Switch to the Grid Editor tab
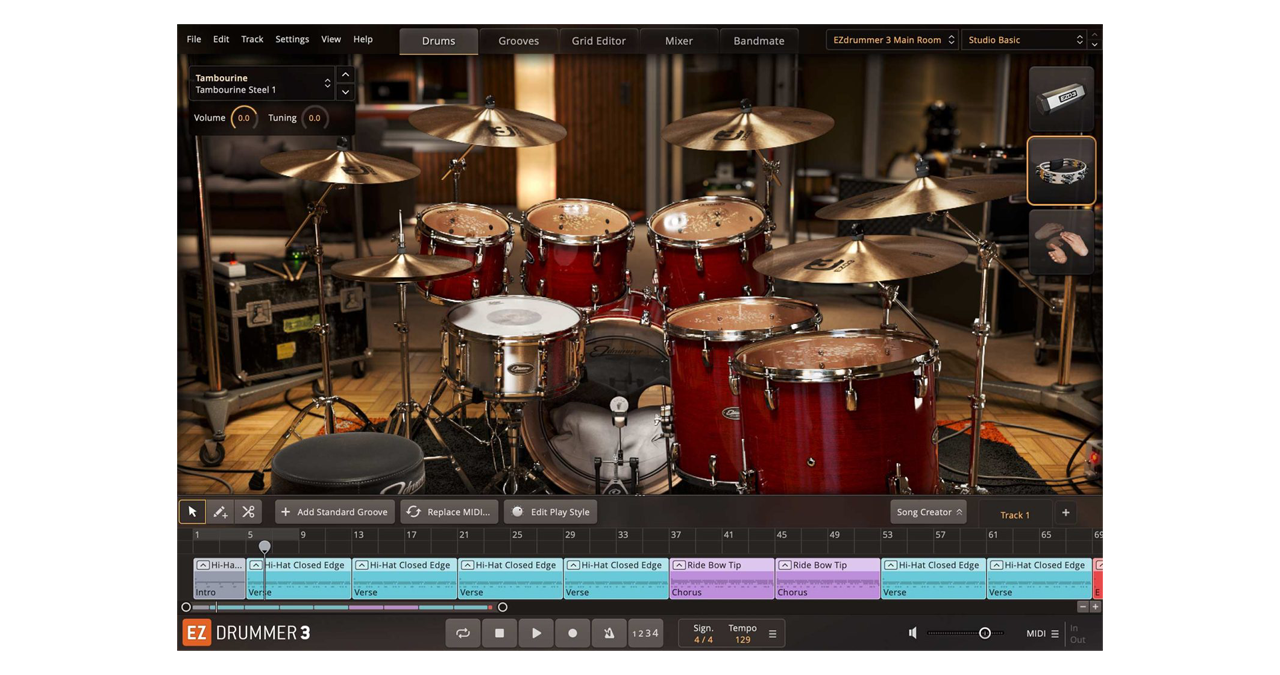The image size is (1280, 675). [x=599, y=41]
